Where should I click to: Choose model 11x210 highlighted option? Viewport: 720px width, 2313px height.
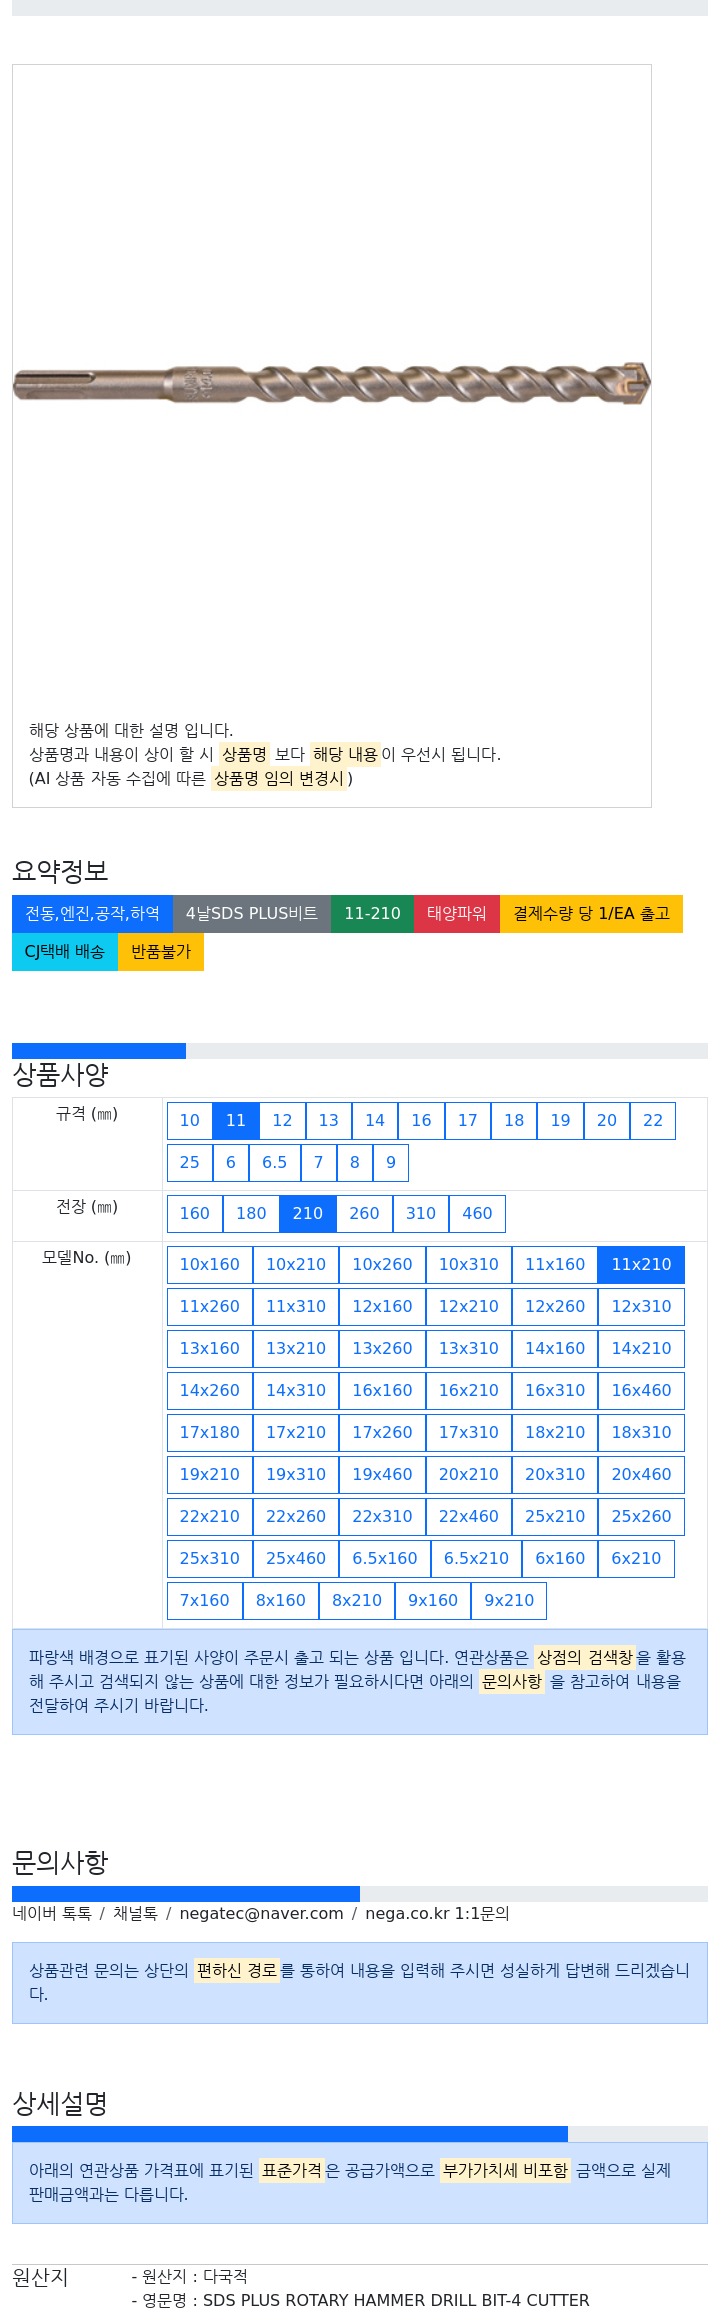click(x=641, y=1264)
